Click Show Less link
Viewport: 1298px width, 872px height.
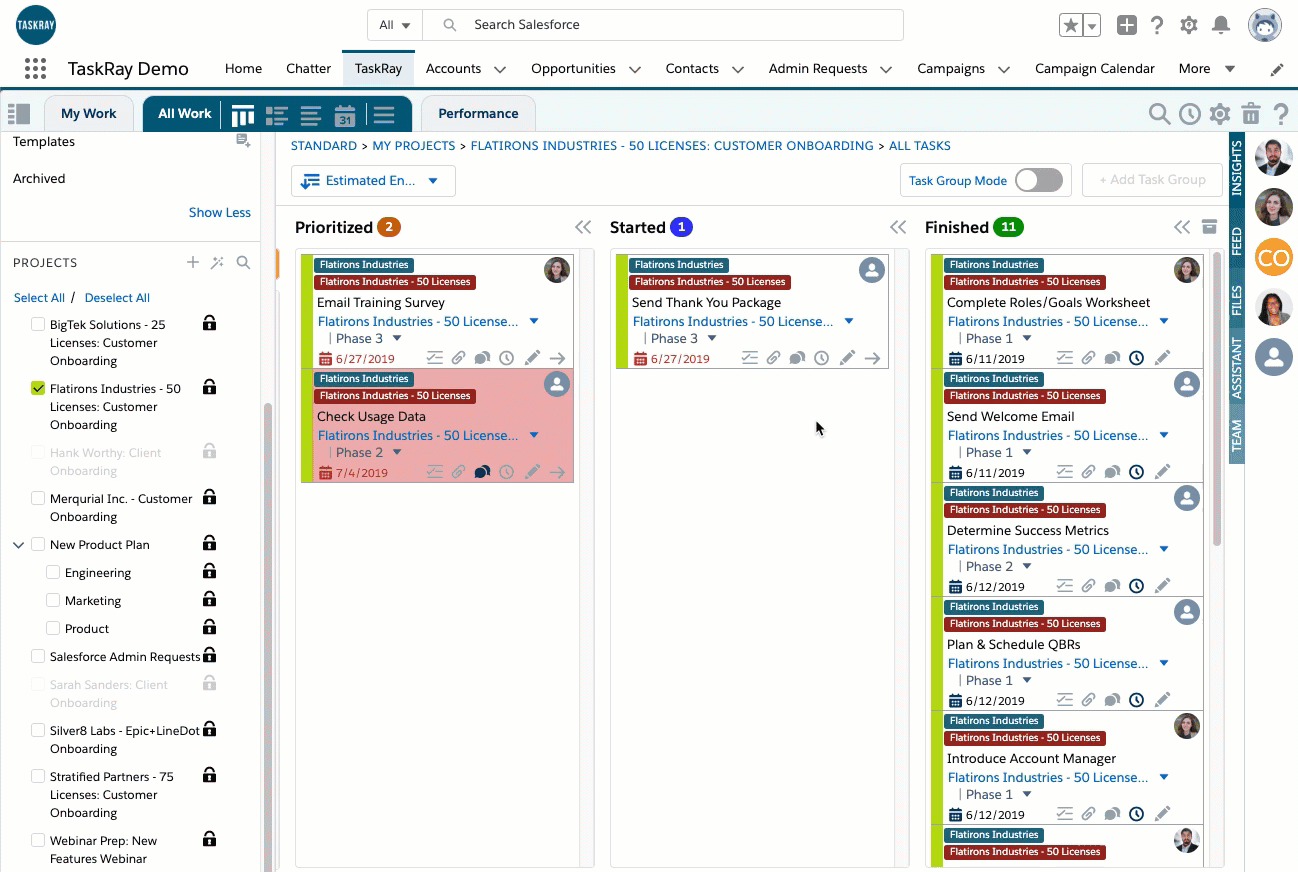tap(219, 212)
